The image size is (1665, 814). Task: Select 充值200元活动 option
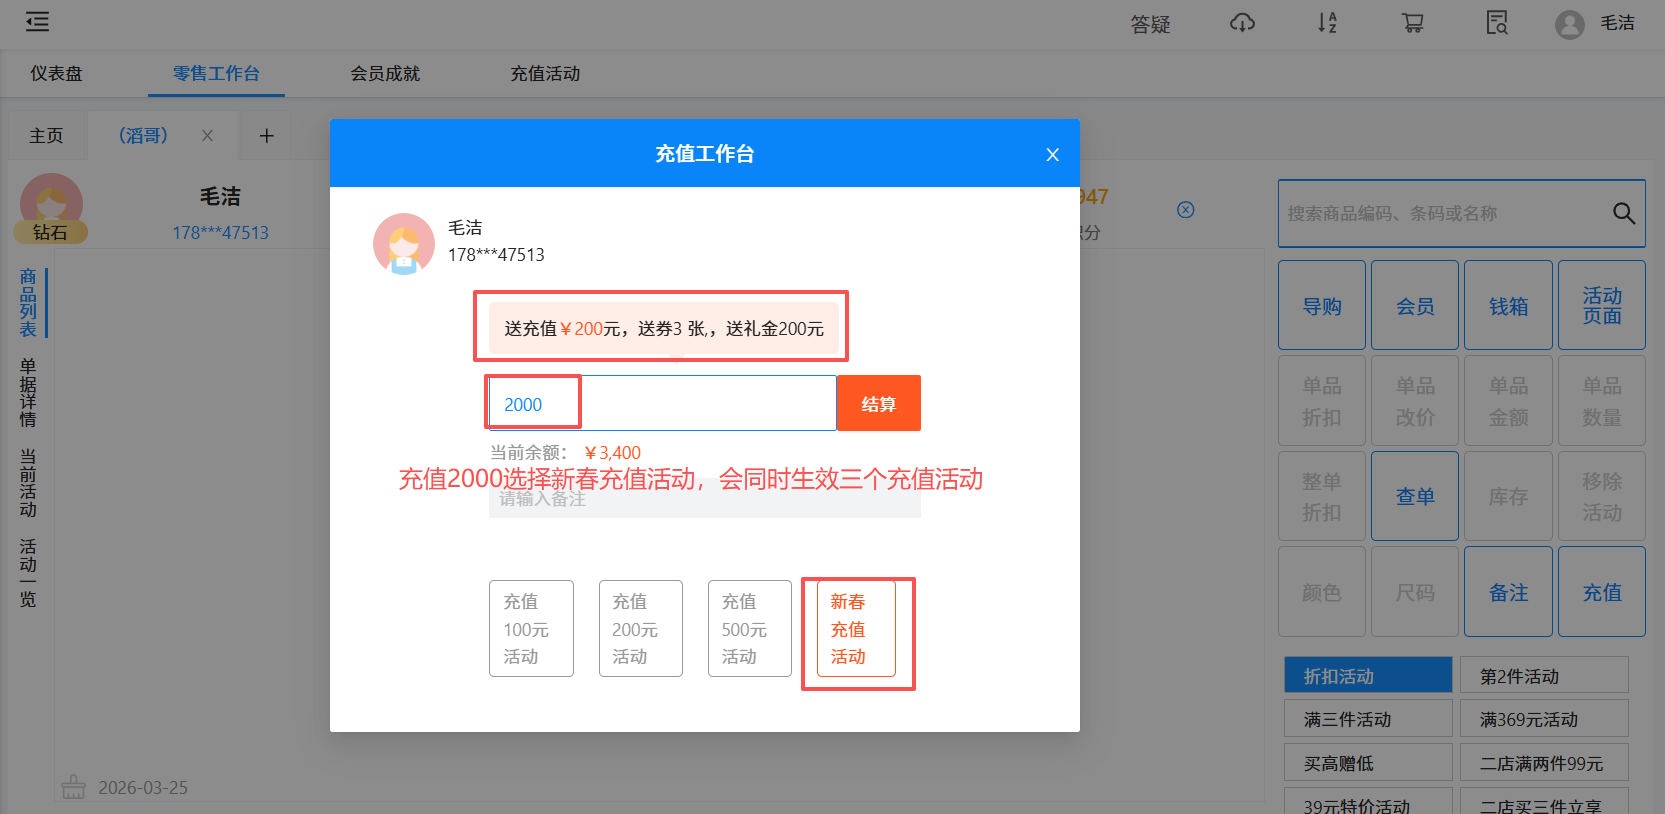[x=640, y=628]
